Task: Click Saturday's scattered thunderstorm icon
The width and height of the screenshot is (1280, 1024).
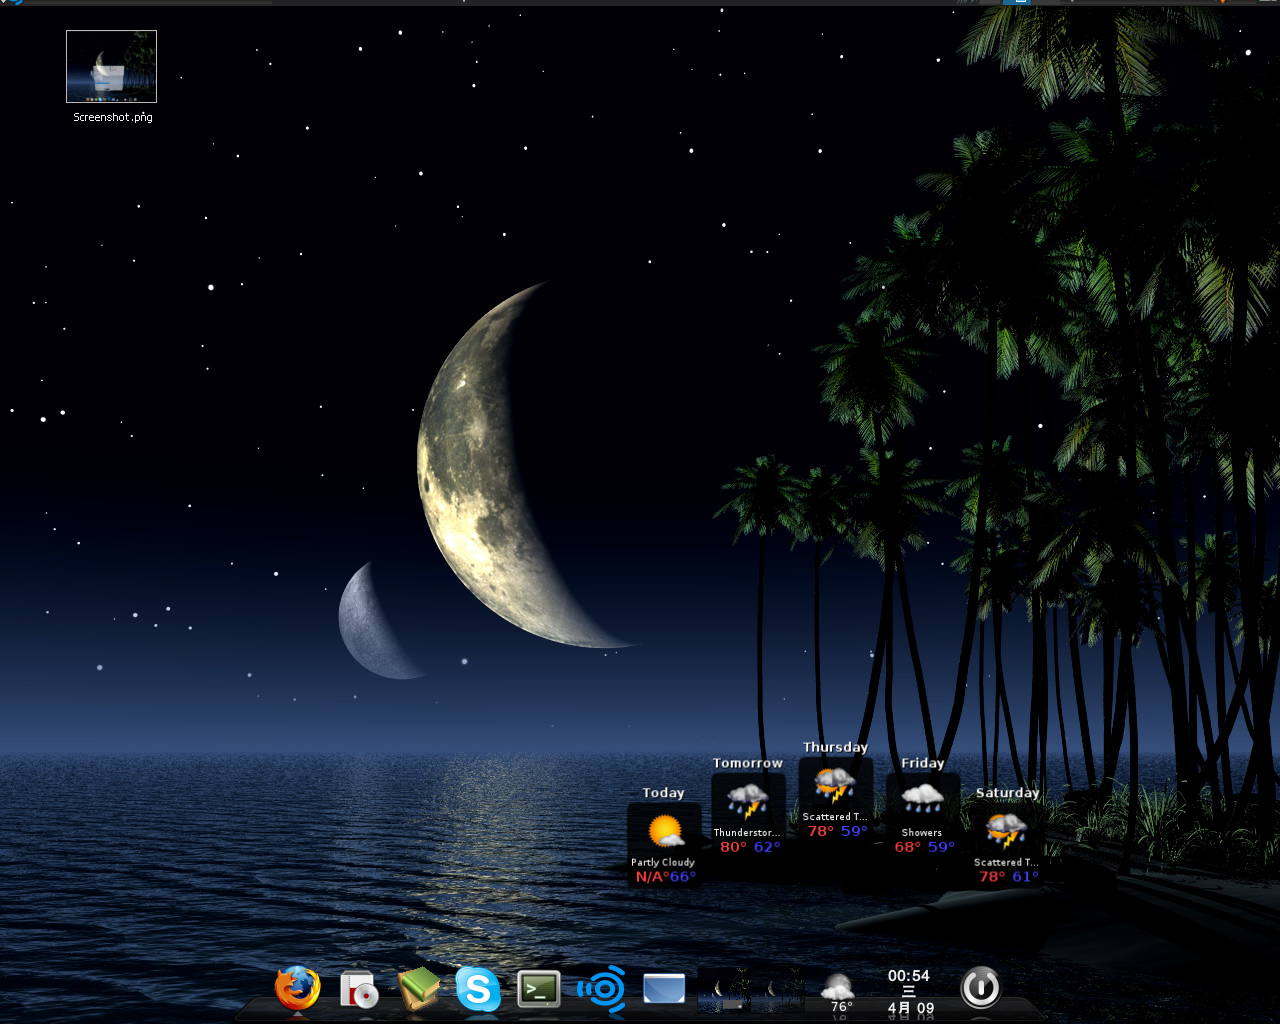Action: [x=1006, y=831]
